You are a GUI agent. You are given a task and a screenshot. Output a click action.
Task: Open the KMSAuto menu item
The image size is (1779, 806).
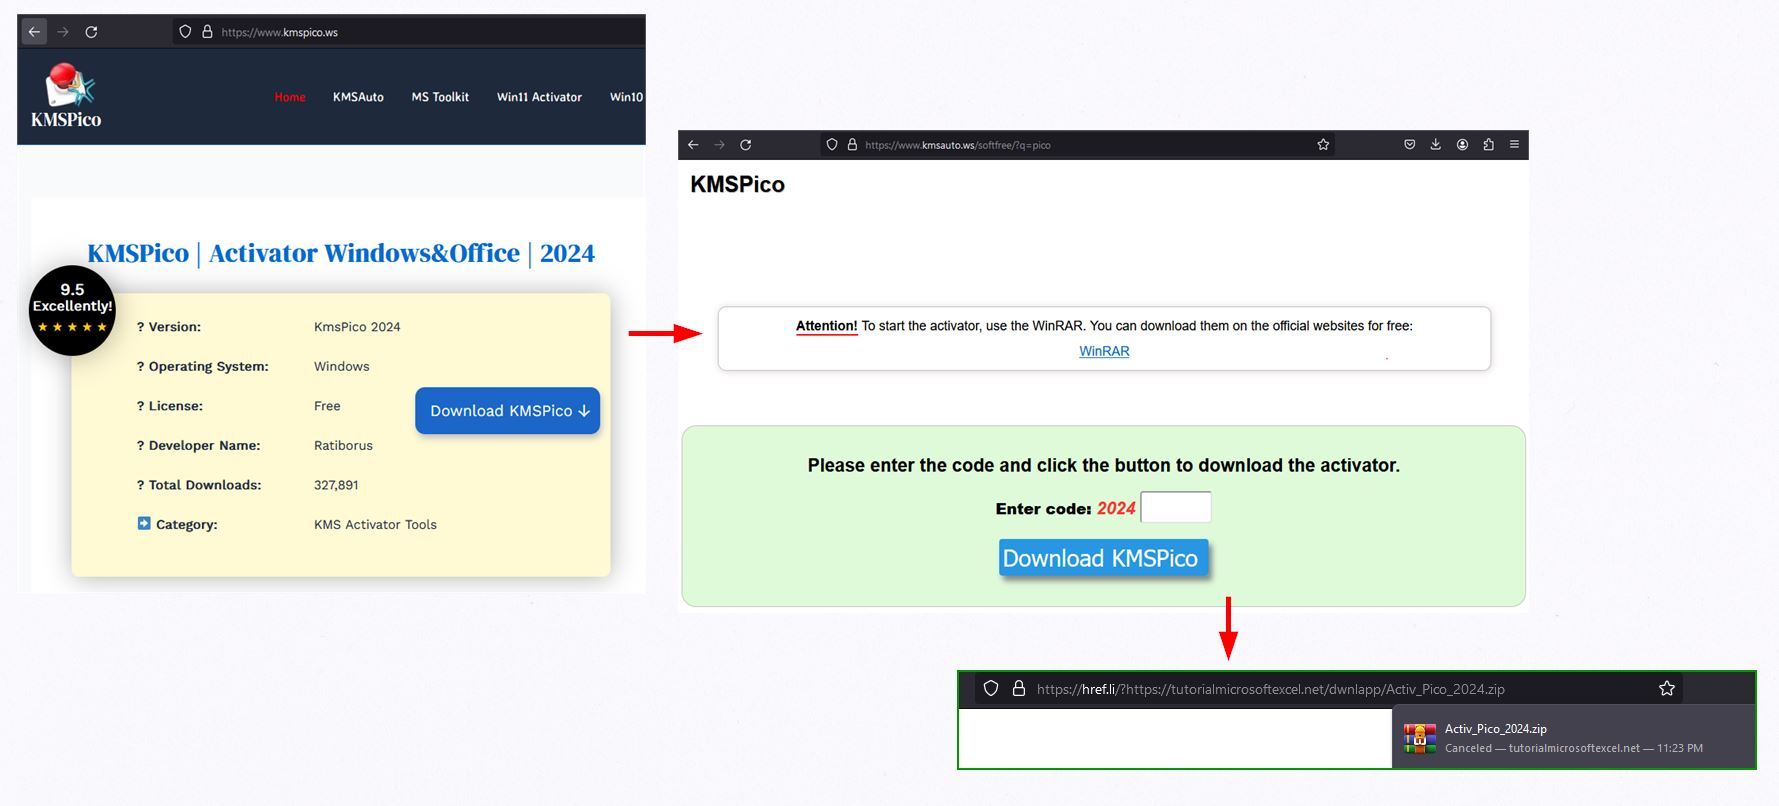[358, 97]
